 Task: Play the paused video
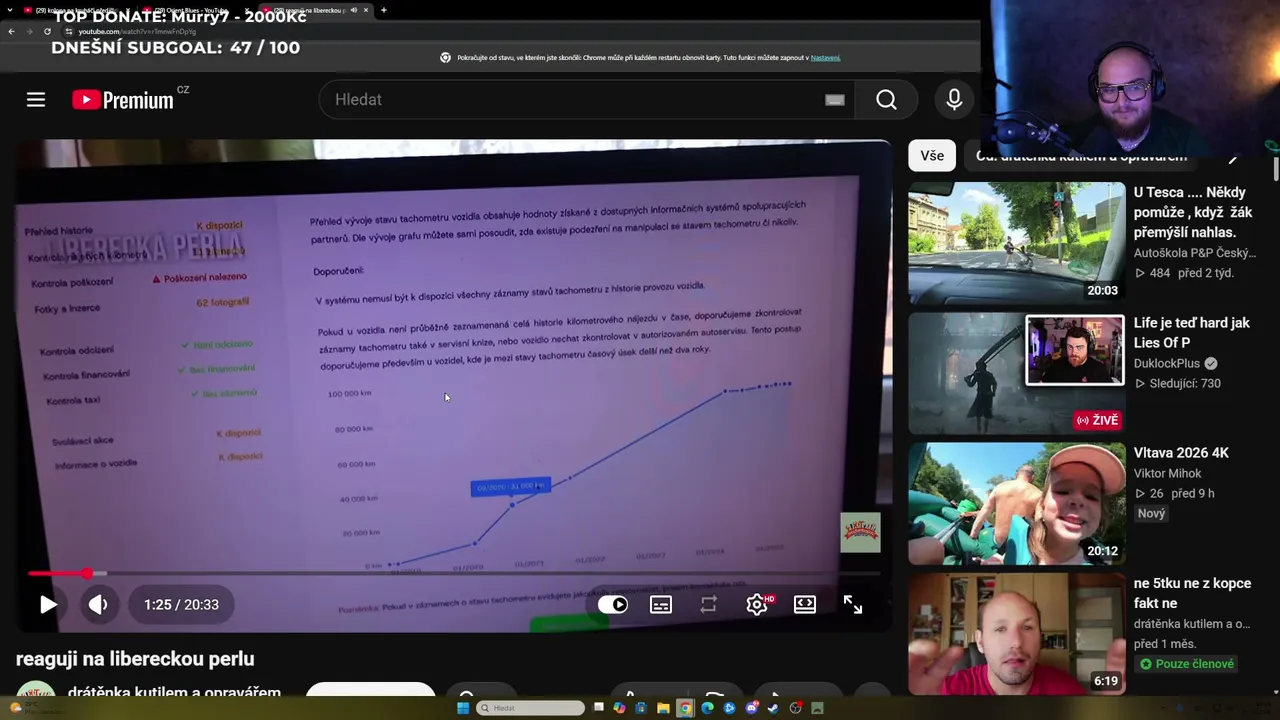pos(48,604)
